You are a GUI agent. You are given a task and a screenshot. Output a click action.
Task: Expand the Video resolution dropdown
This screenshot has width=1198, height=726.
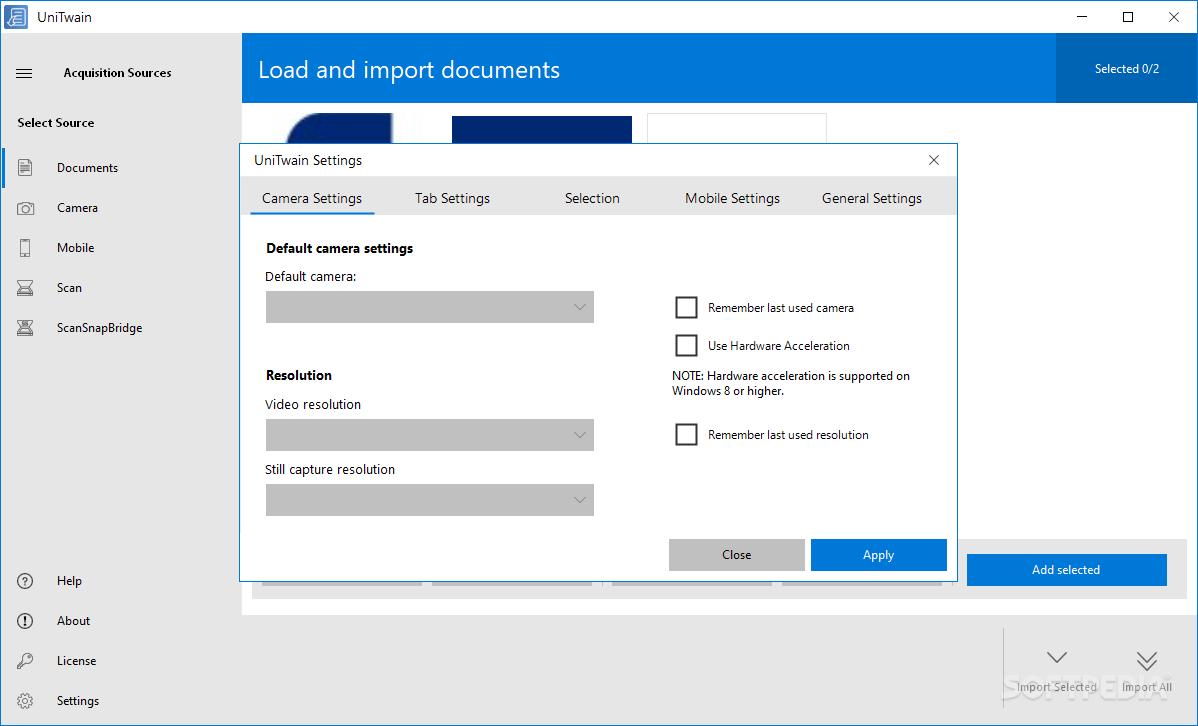(429, 435)
